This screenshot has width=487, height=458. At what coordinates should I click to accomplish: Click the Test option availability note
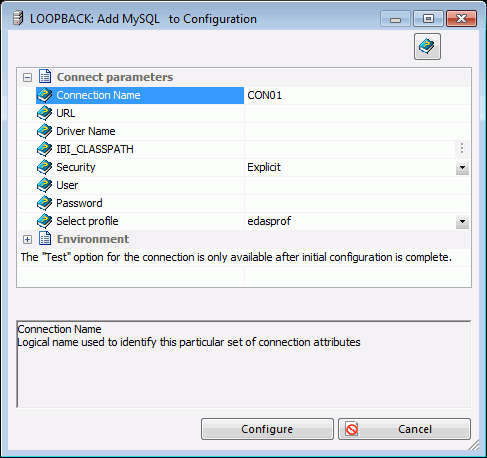tap(236, 257)
